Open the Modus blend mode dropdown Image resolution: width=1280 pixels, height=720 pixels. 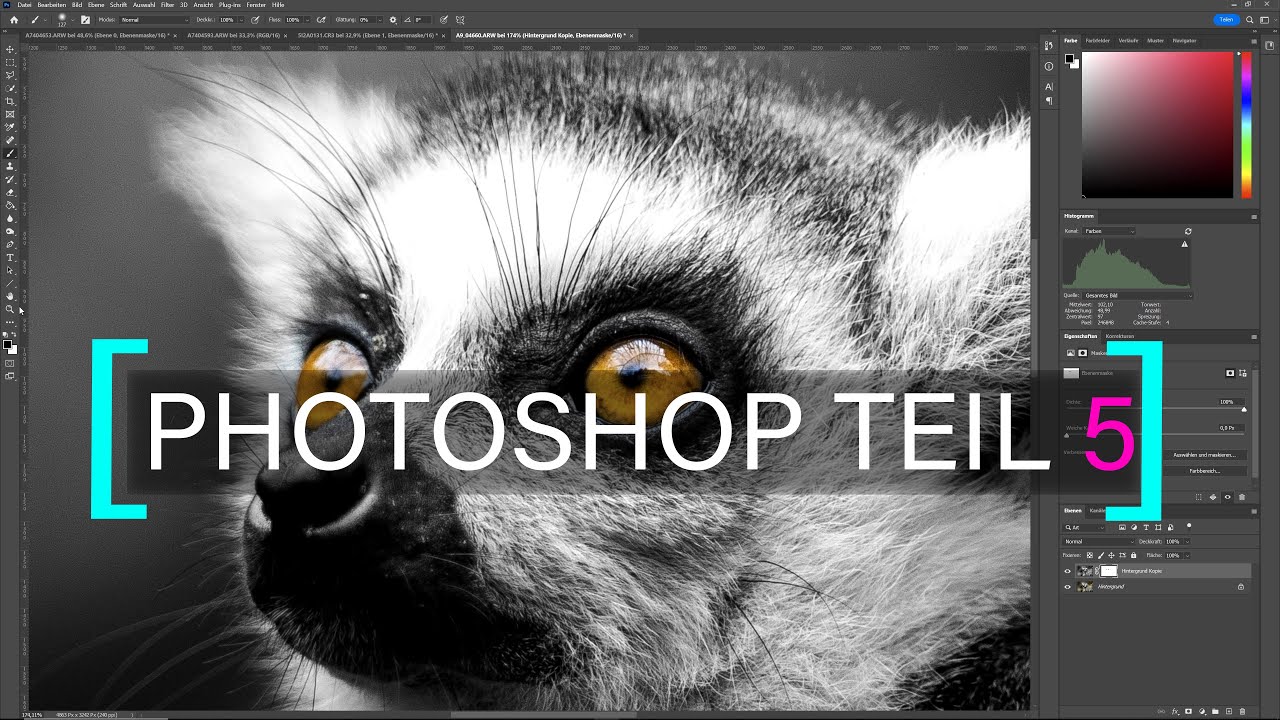pos(154,20)
